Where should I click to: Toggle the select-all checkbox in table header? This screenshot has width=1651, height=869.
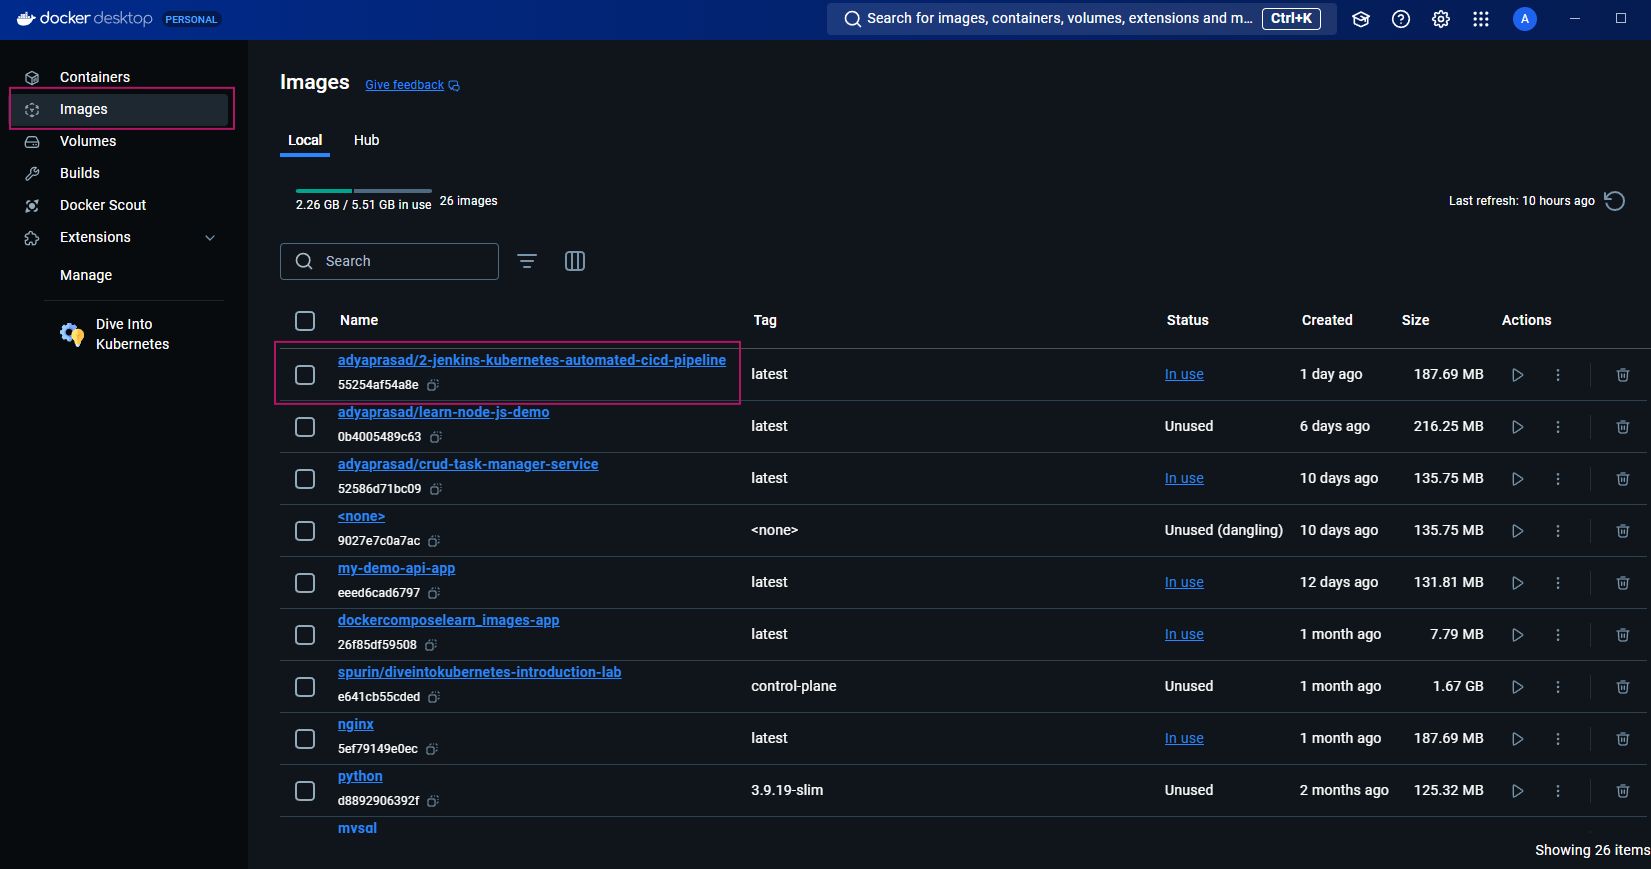(305, 321)
